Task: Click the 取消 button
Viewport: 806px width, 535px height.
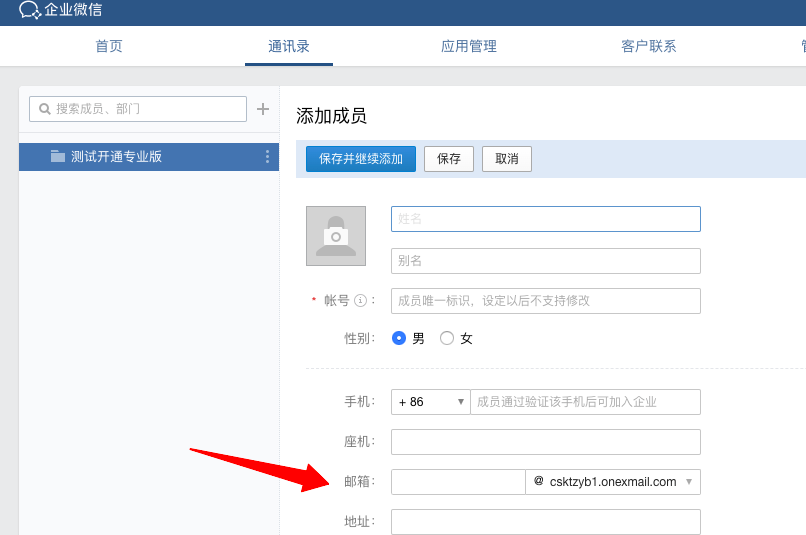Action: coord(507,159)
